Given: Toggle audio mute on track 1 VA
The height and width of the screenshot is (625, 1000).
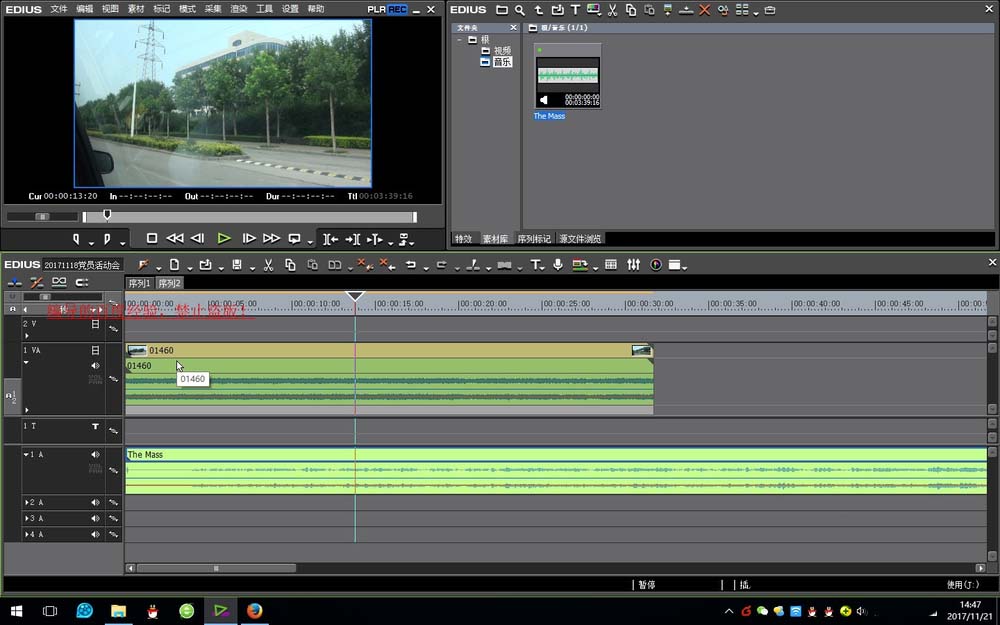Looking at the screenshot, I should 96,366.
